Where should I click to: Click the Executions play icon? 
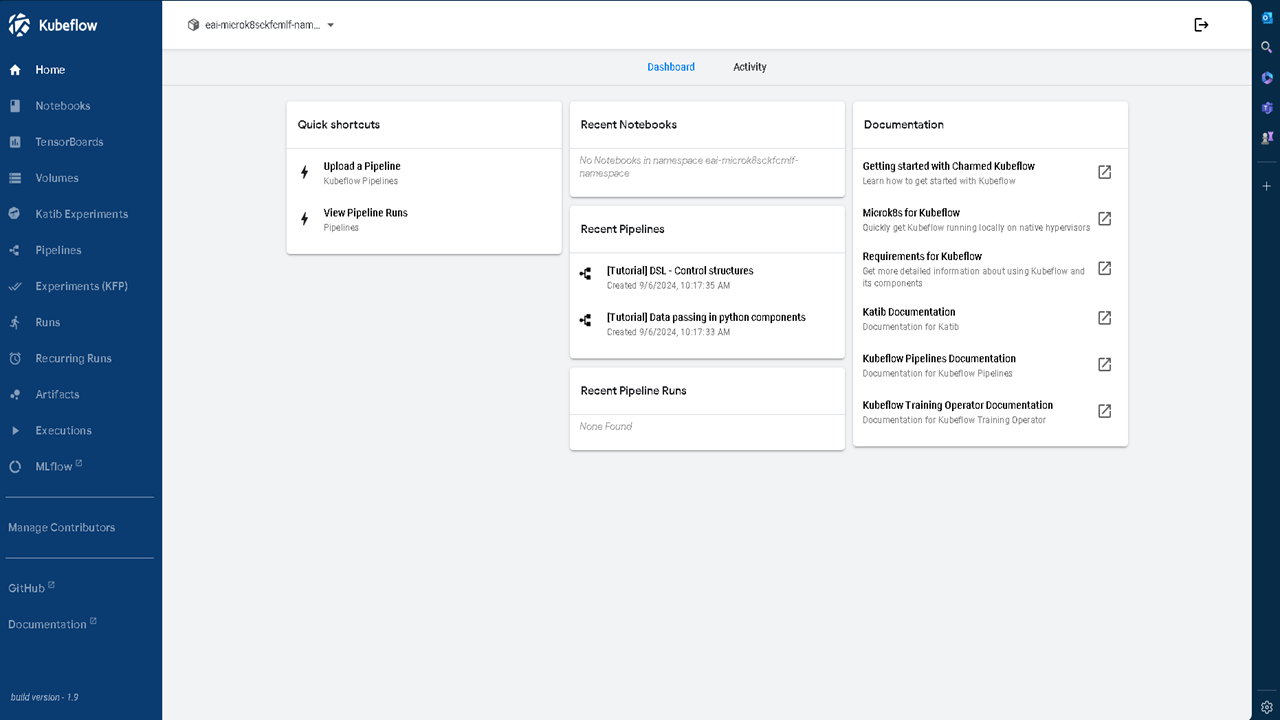(x=15, y=430)
